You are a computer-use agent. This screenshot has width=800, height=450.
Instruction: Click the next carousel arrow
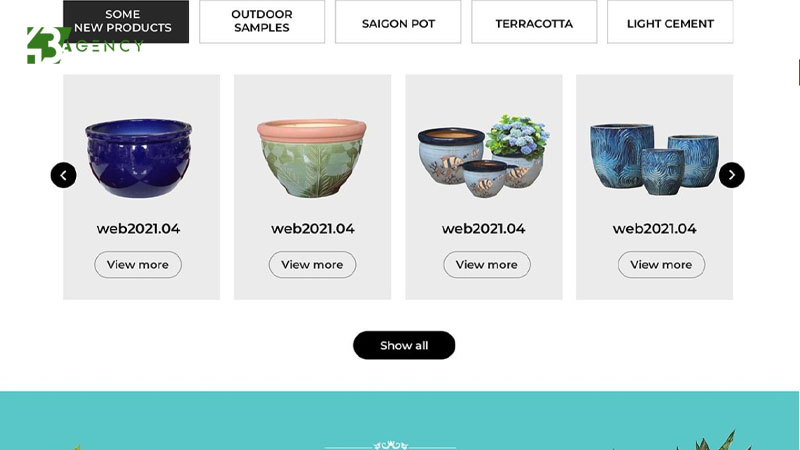coord(732,175)
